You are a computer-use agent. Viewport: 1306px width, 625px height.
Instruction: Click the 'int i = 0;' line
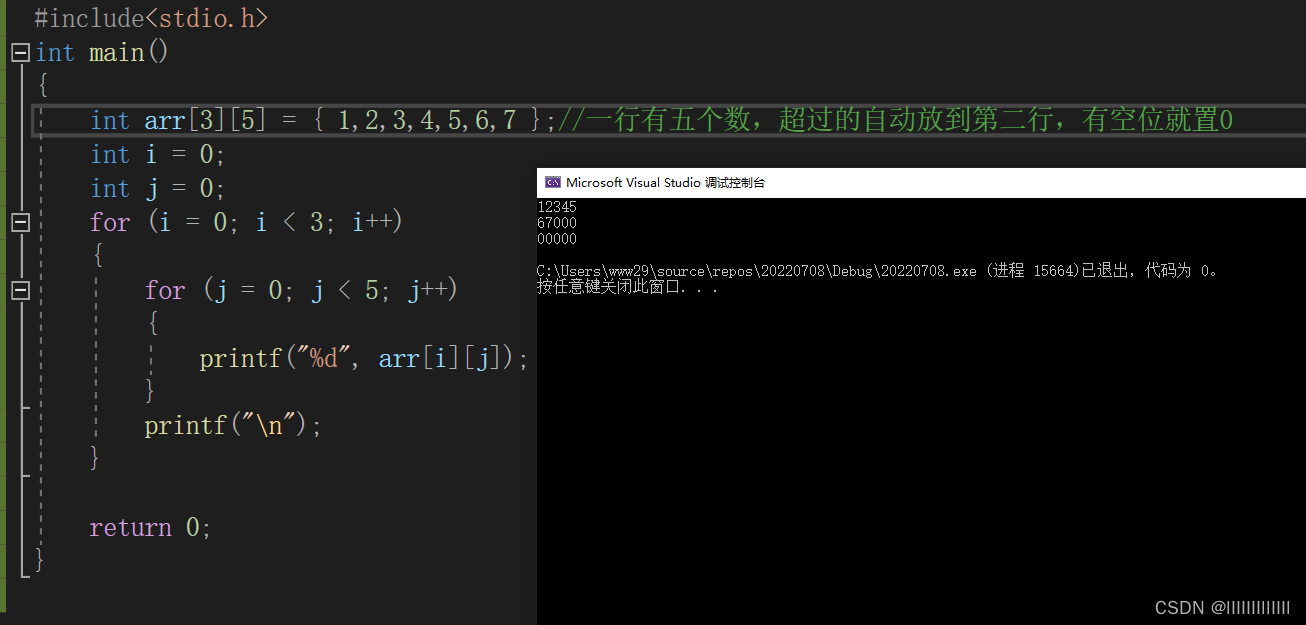tap(158, 155)
